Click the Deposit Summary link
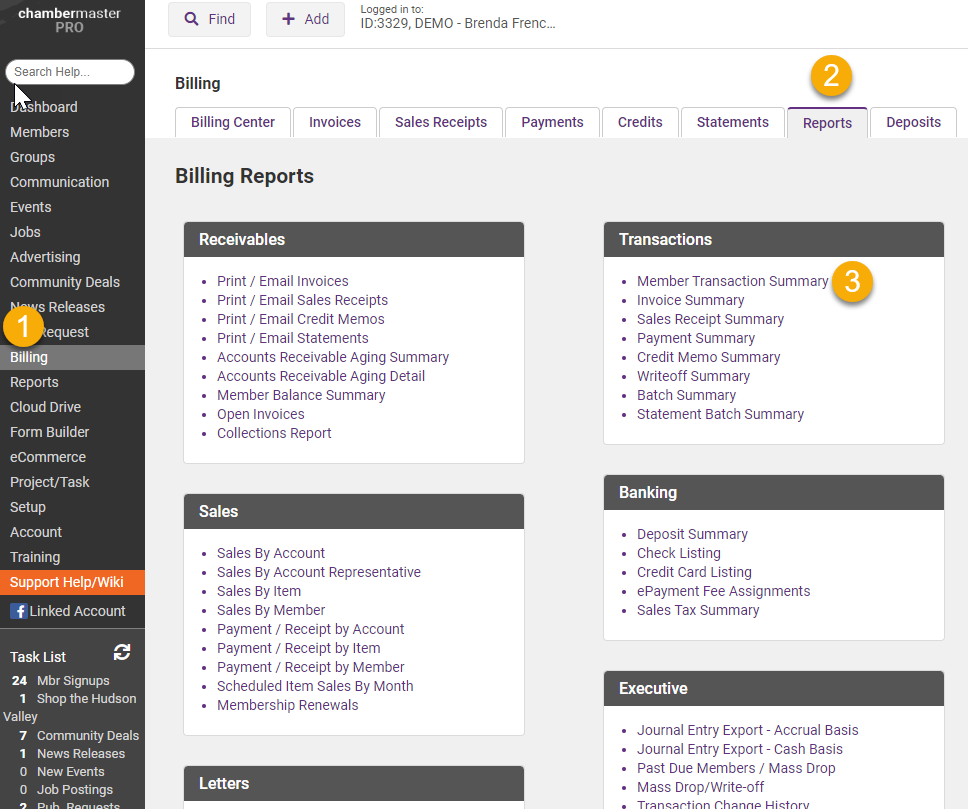This screenshot has width=968, height=809. (x=691, y=533)
